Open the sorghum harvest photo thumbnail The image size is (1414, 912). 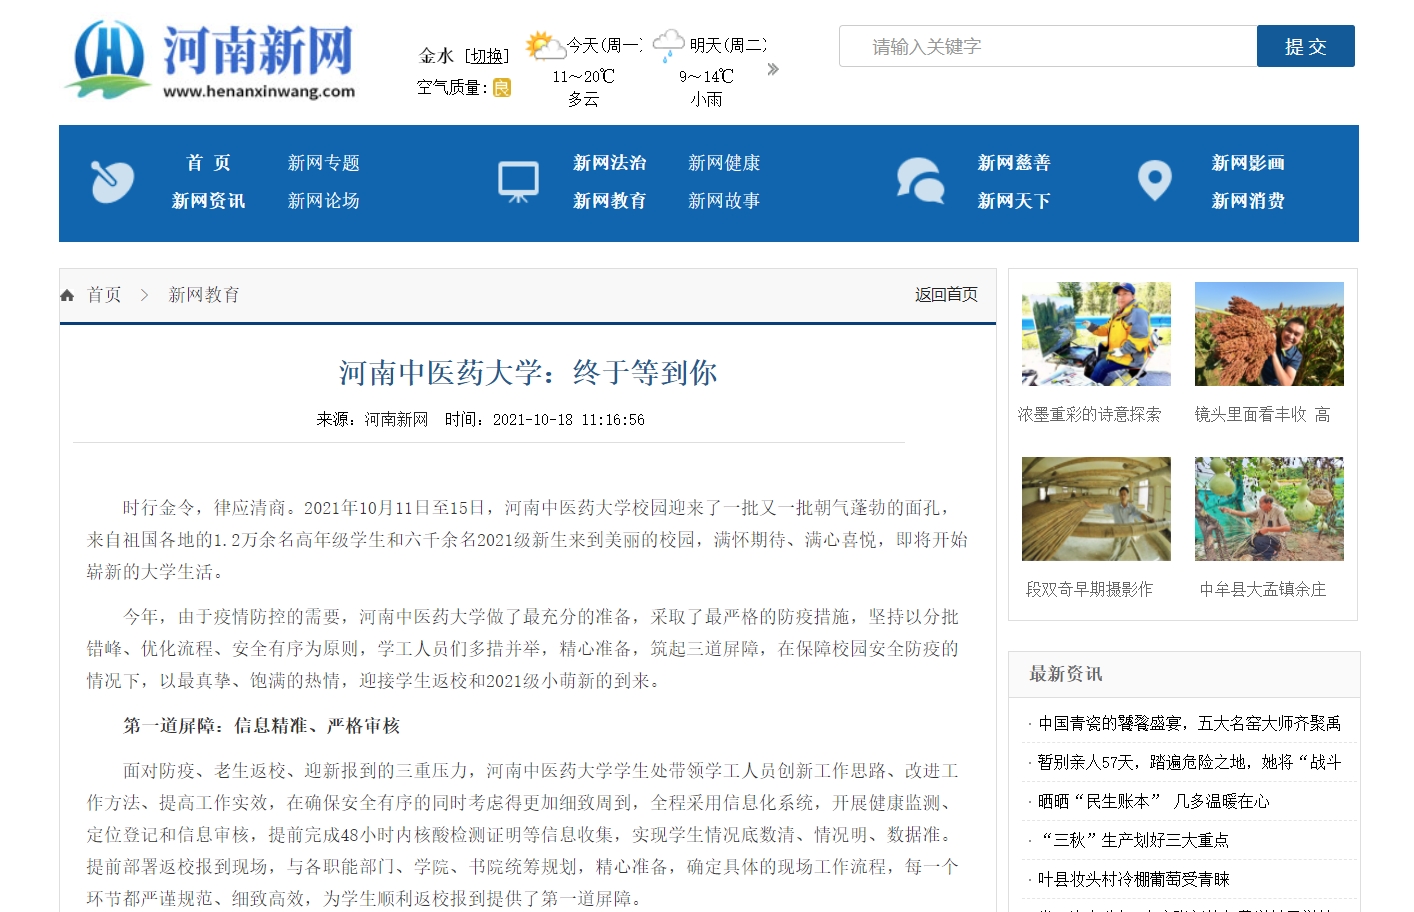tap(1268, 334)
